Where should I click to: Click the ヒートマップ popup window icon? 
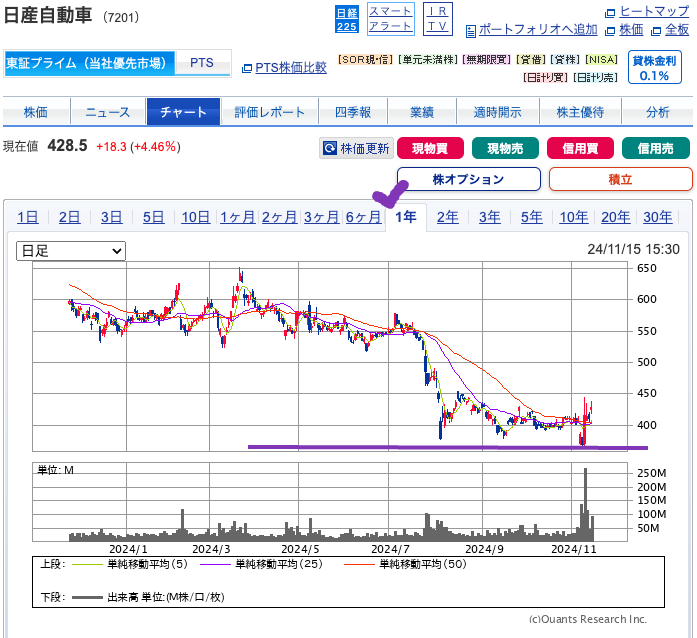(x=610, y=13)
